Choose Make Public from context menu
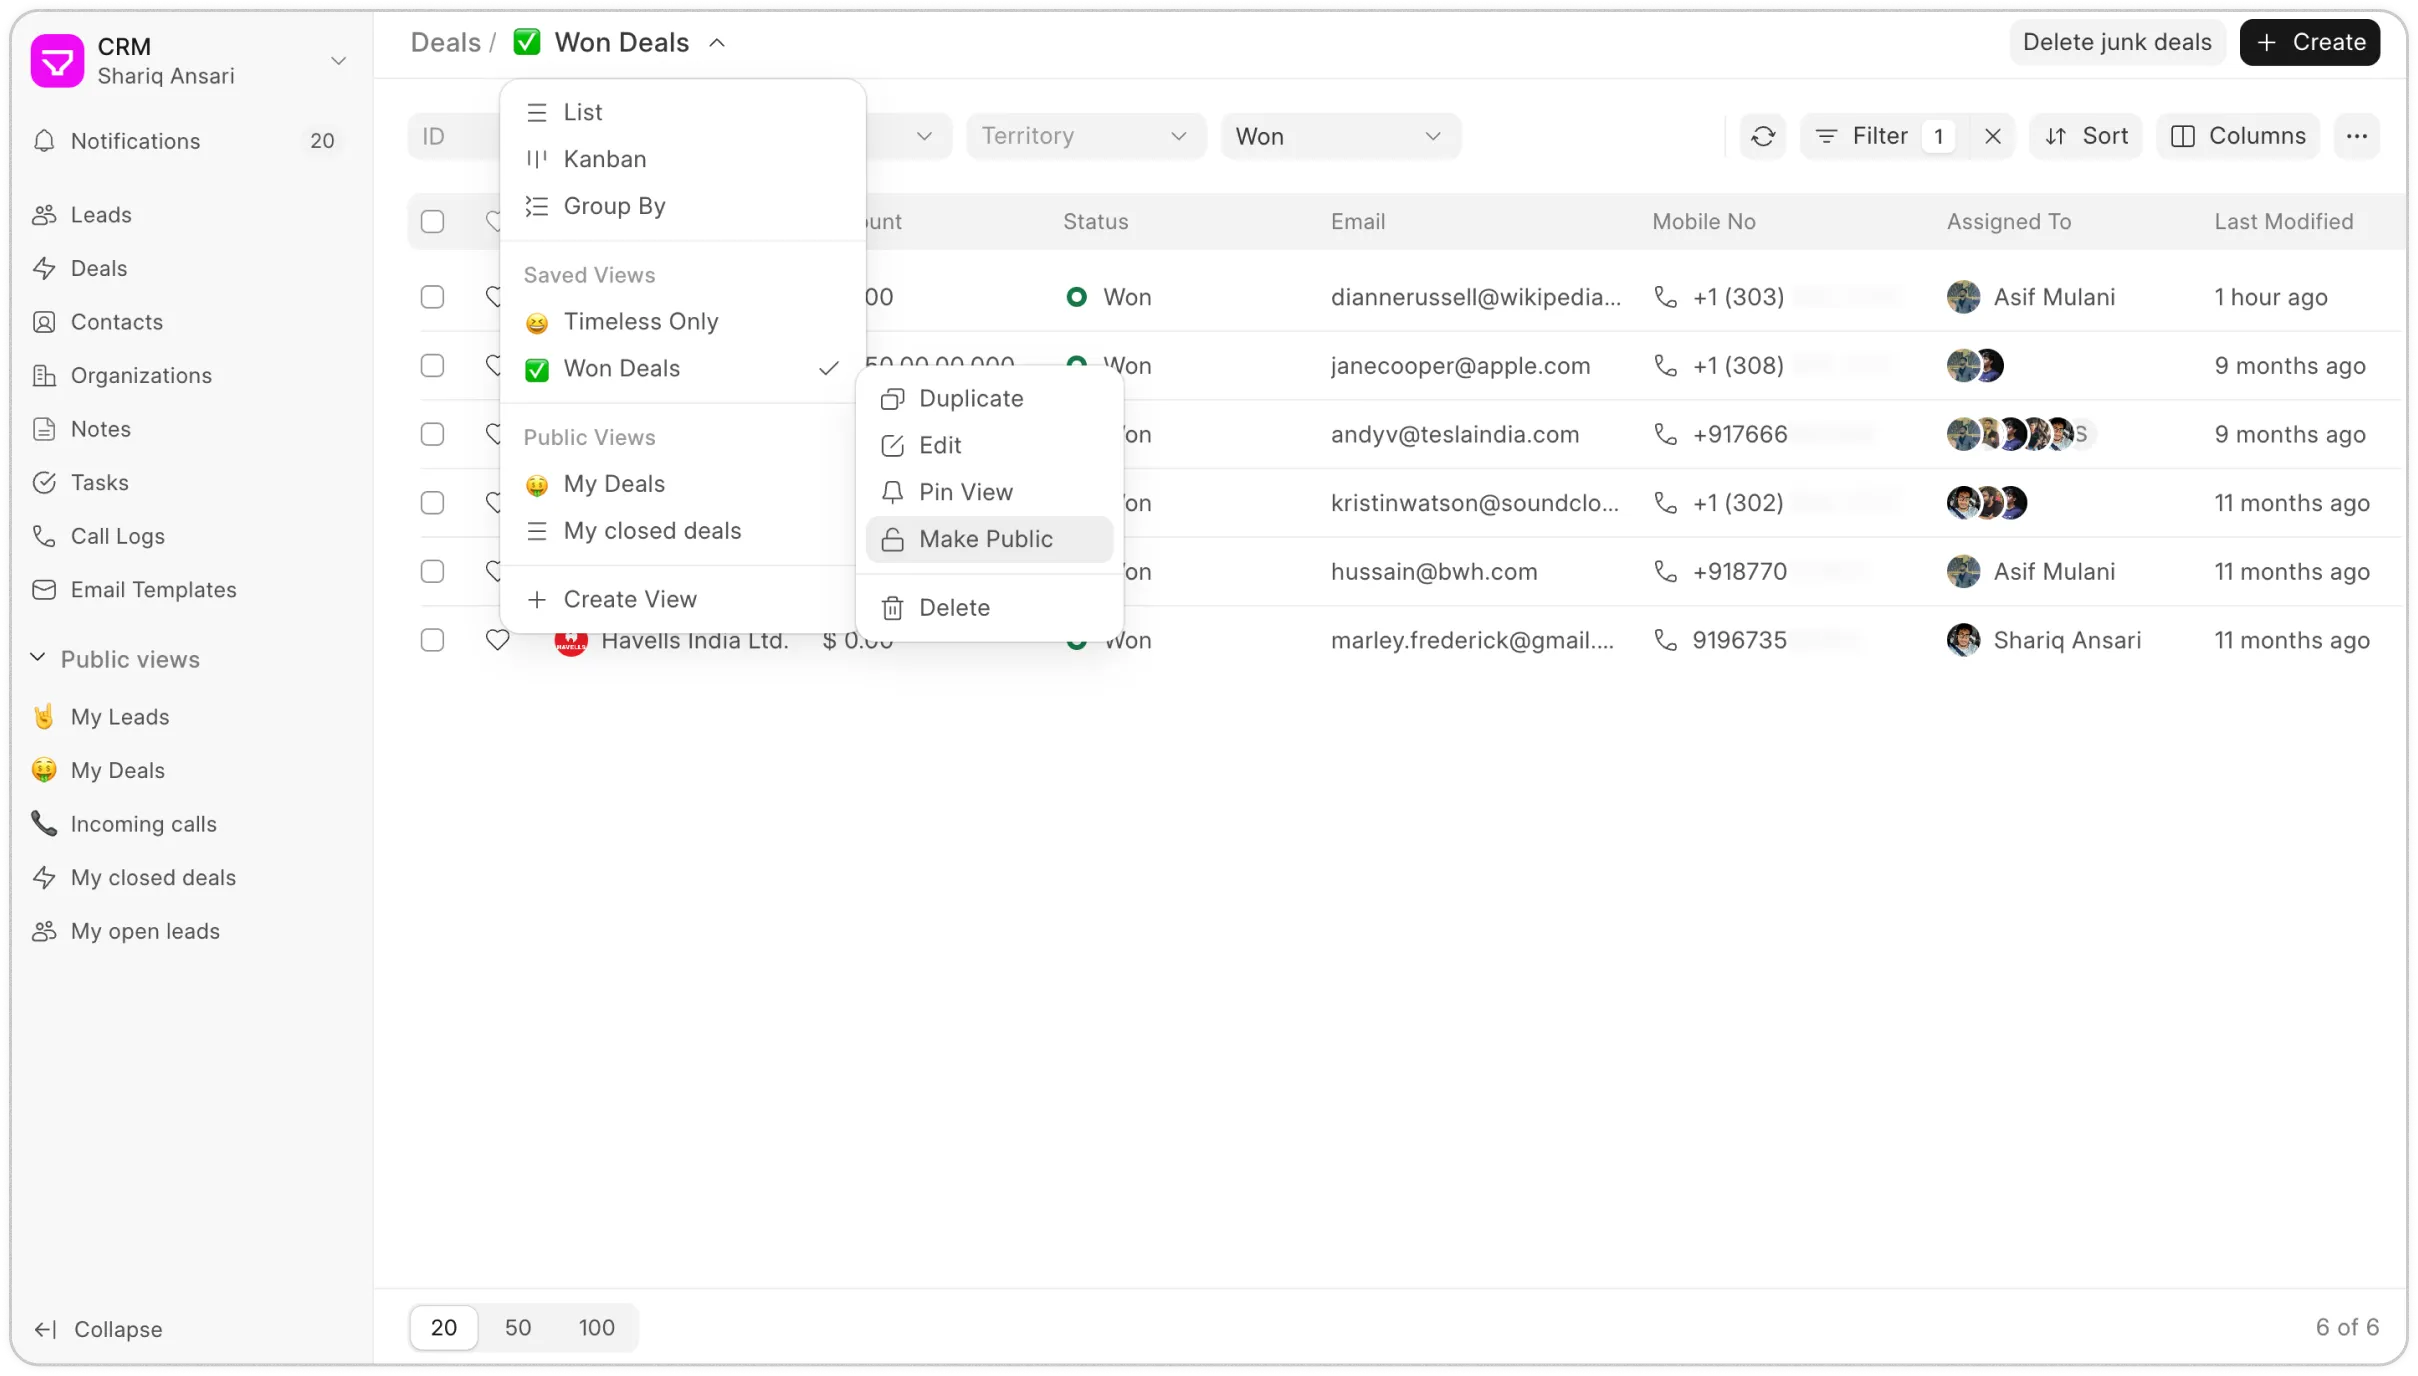 coord(986,539)
